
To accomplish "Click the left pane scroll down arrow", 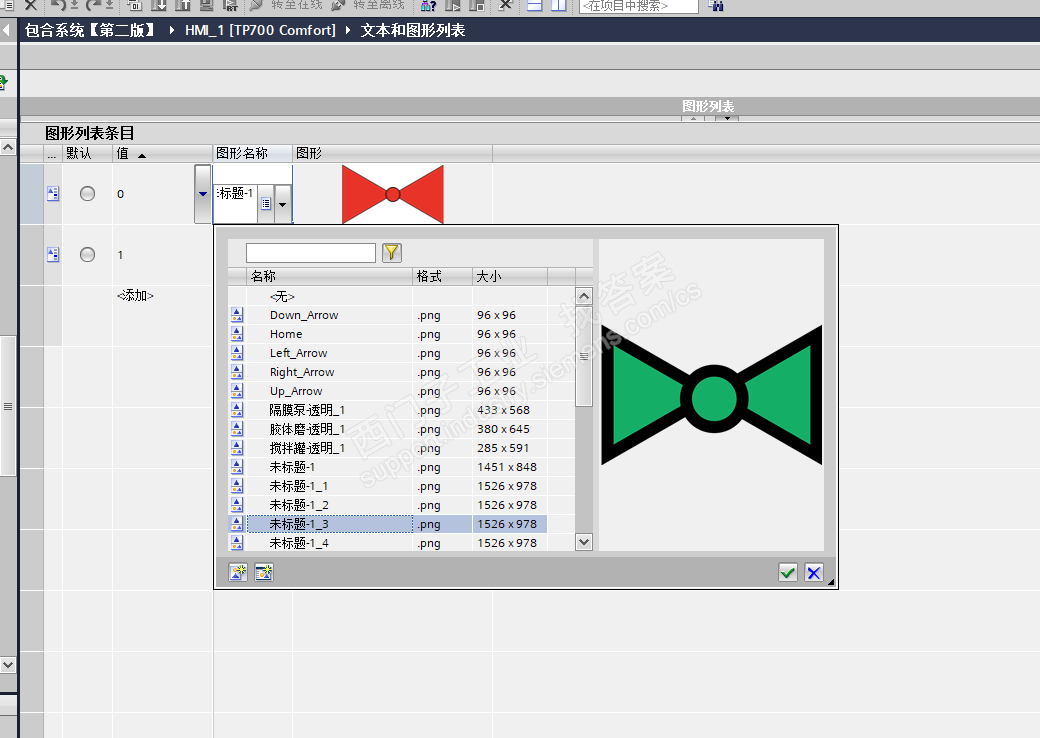I will point(8,664).
